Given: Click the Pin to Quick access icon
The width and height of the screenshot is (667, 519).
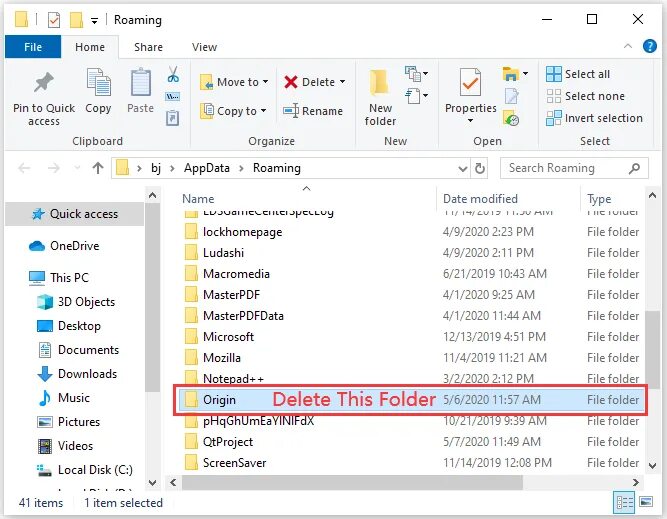Looking at the screenshot, I should 44,83.
